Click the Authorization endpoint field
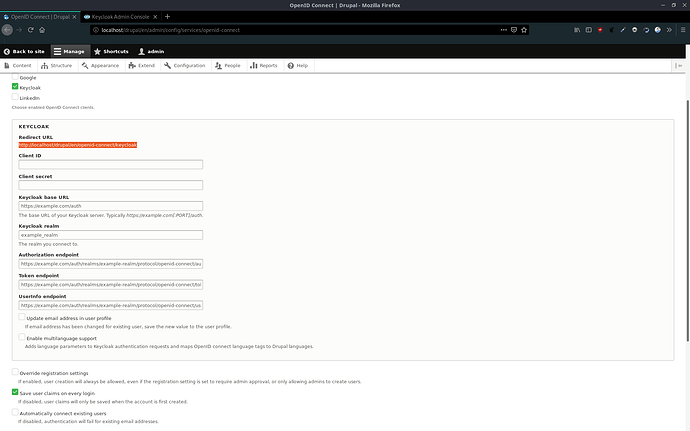 [110, 264]
